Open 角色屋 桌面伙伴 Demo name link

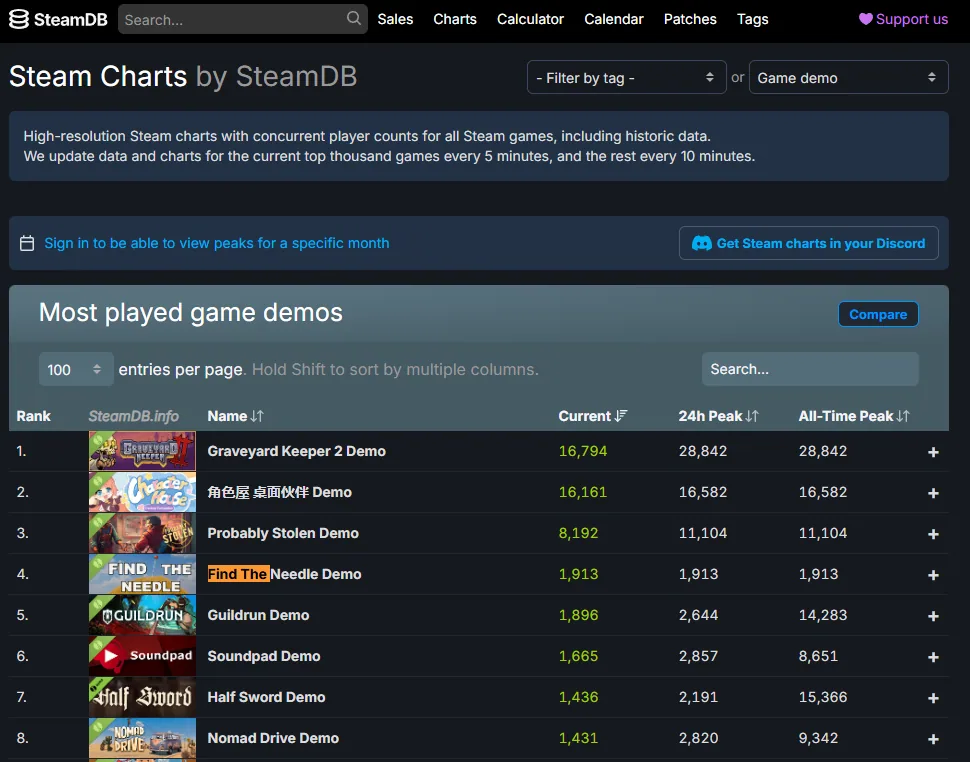(279, 492)
